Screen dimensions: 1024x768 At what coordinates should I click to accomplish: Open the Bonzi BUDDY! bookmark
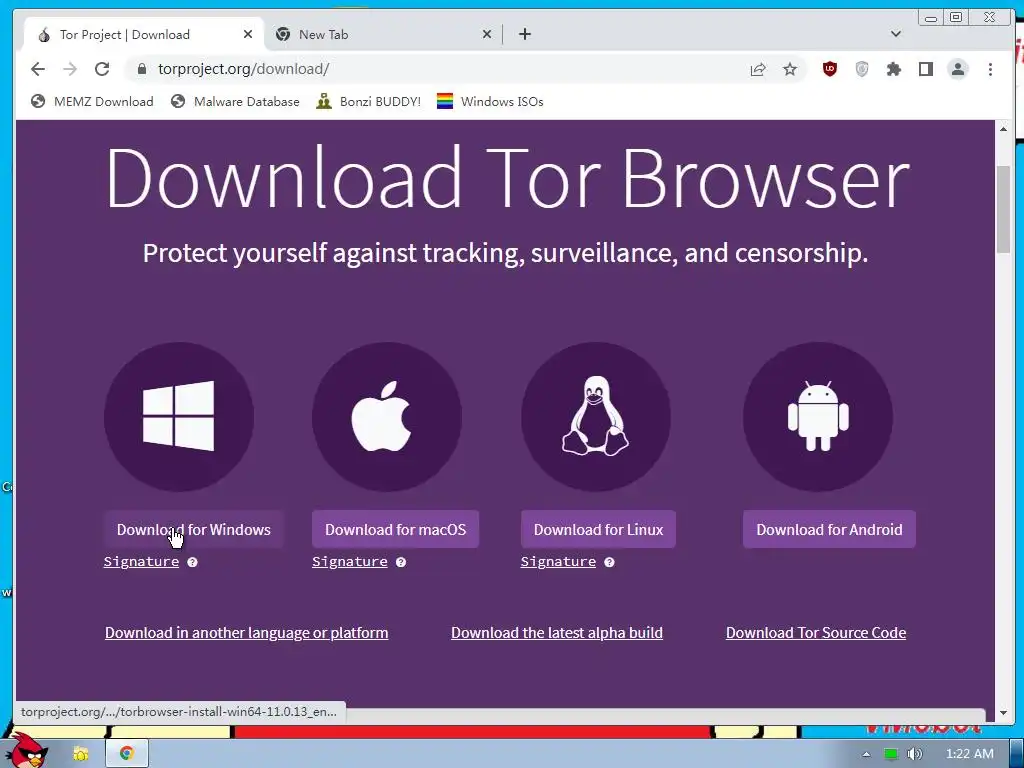tap(368, 102)
